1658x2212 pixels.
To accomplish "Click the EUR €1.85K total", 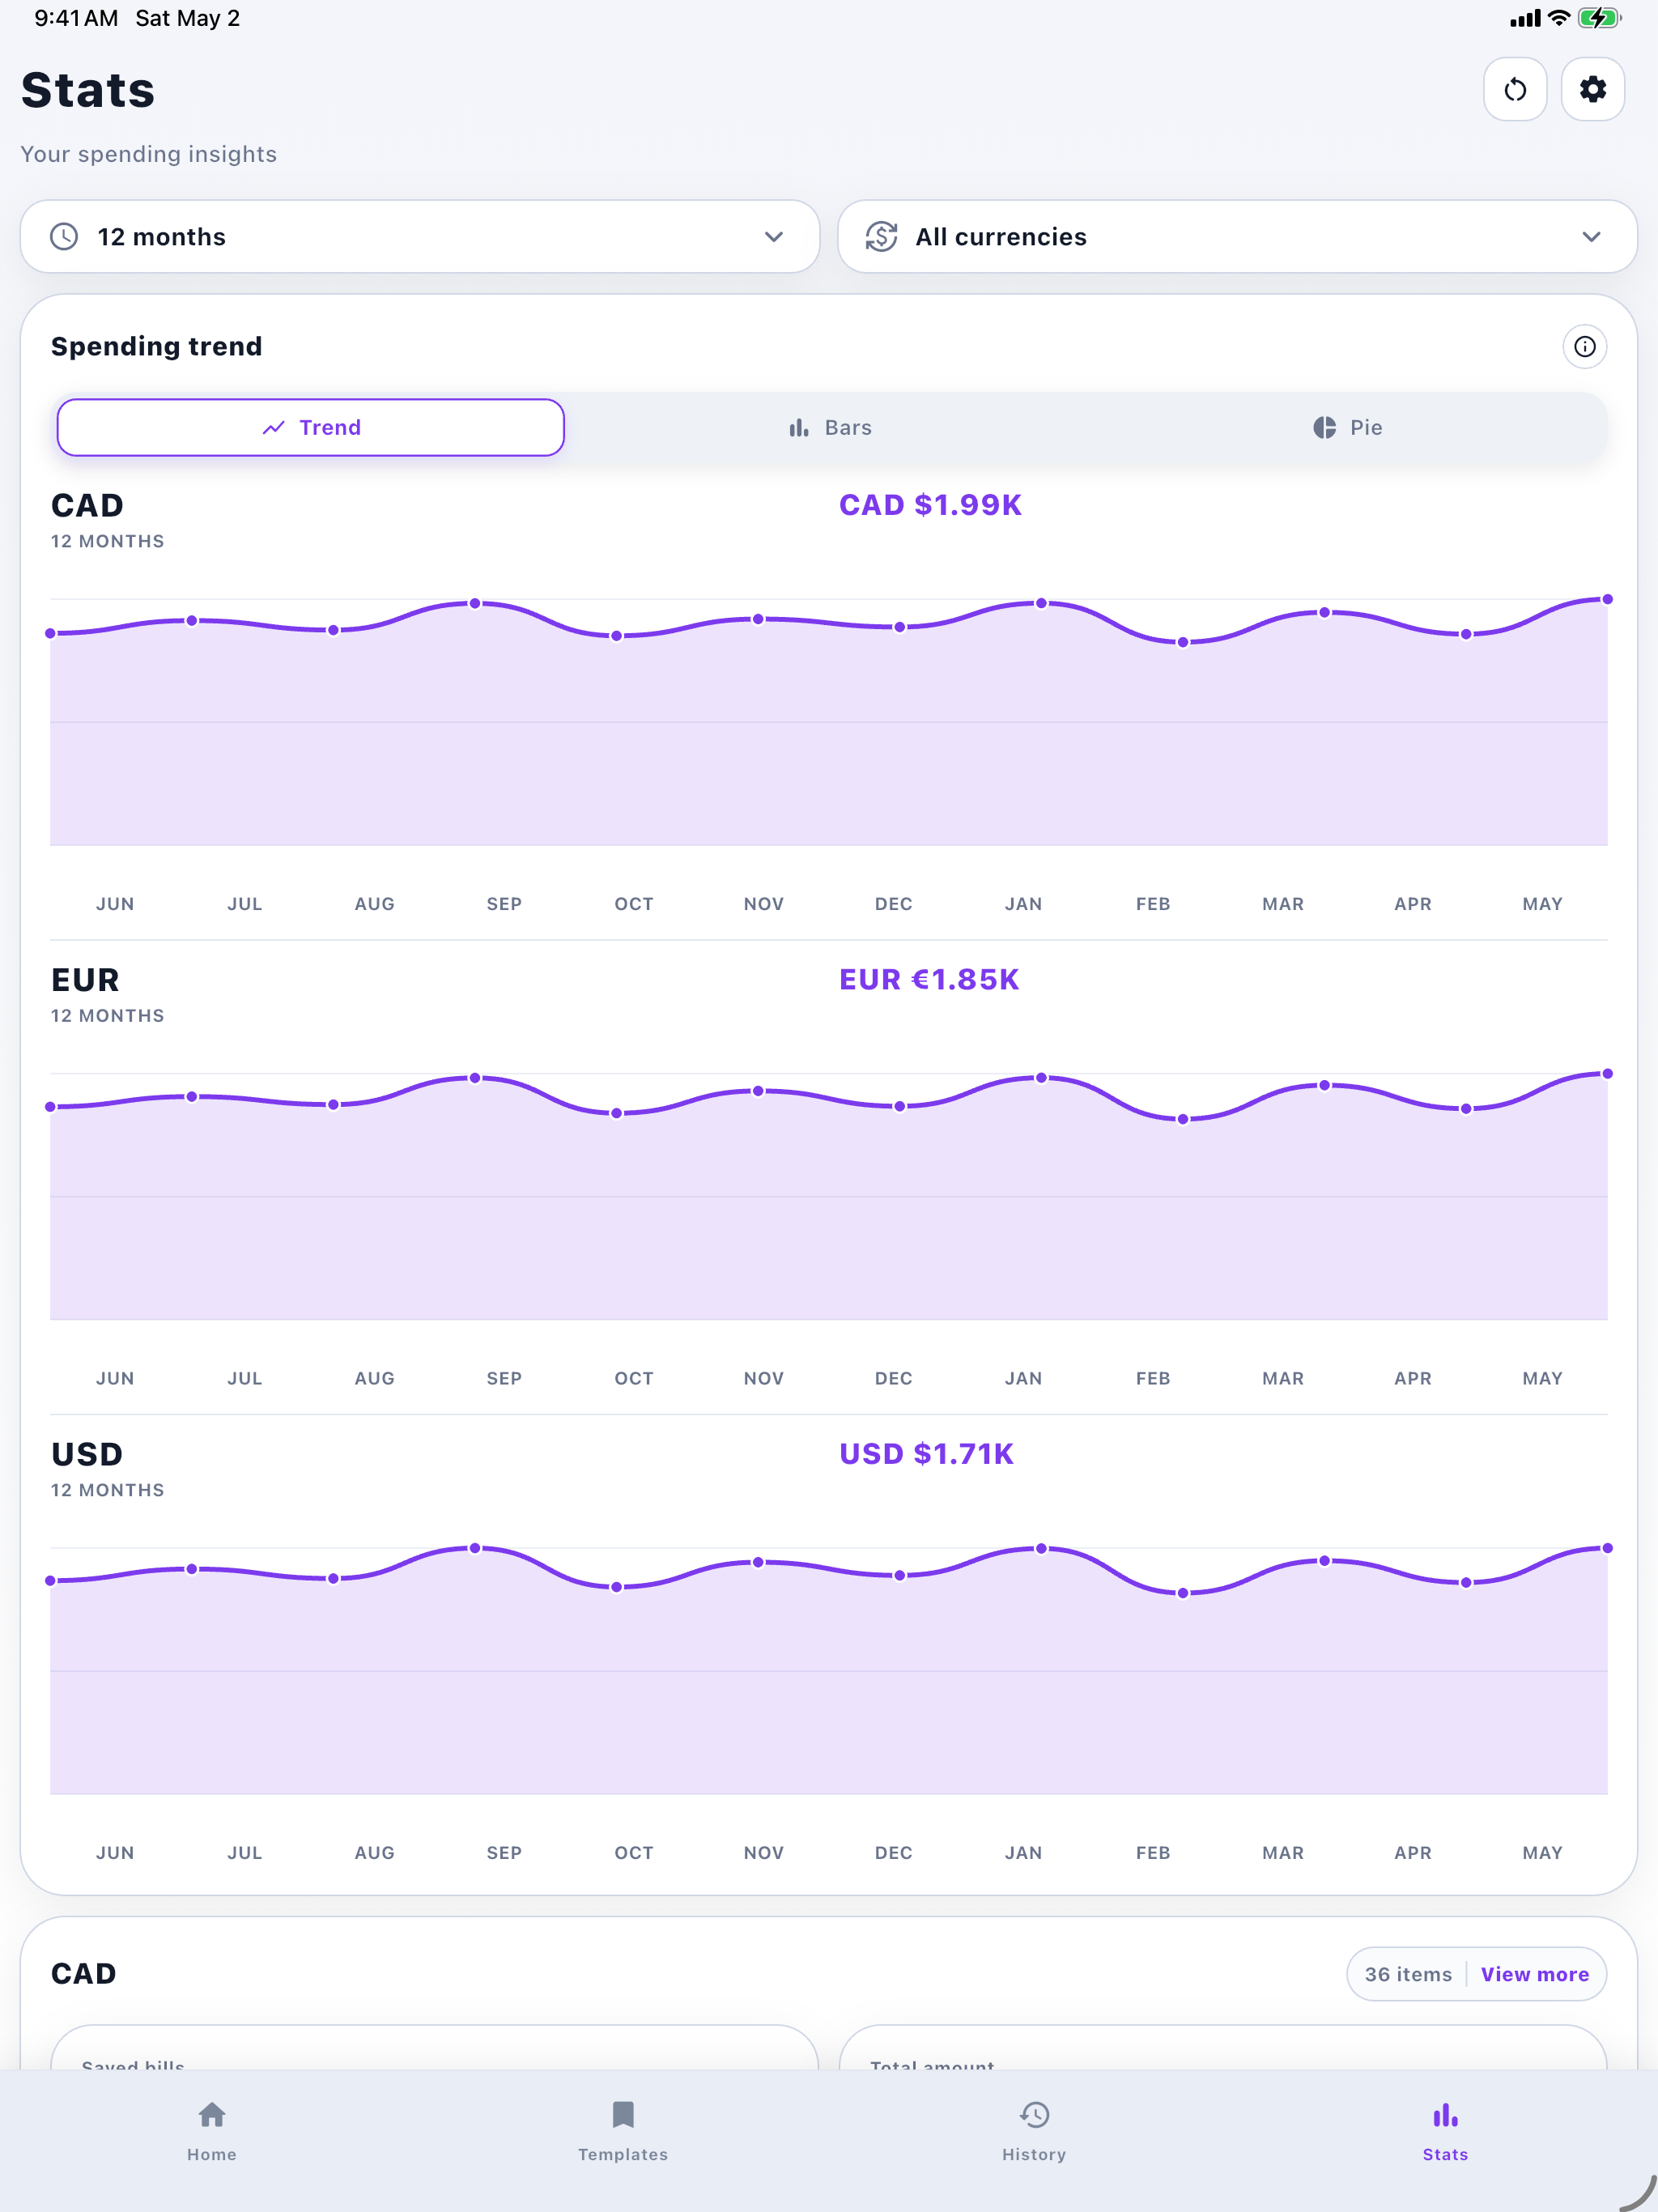I will coord(929,979).
